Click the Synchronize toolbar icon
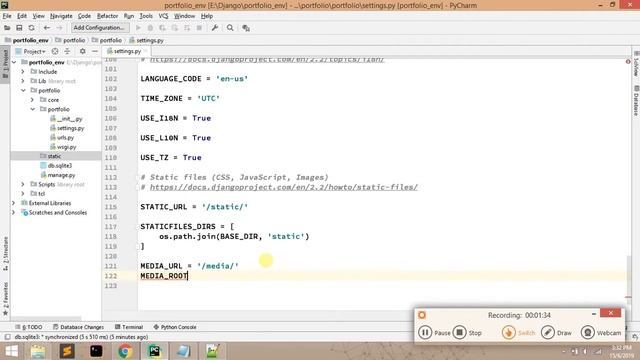640x360 pixels. (31, 28)
